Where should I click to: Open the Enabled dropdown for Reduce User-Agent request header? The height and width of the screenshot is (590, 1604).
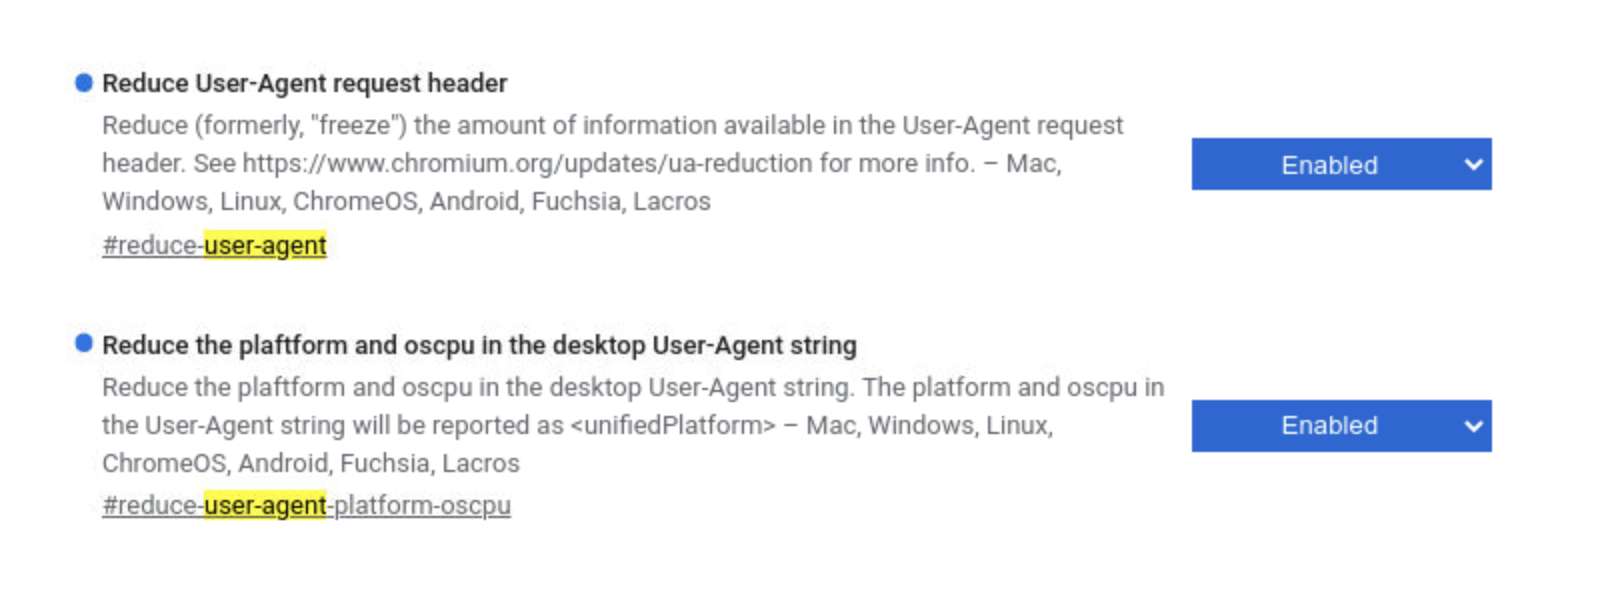coord(1340,164)
